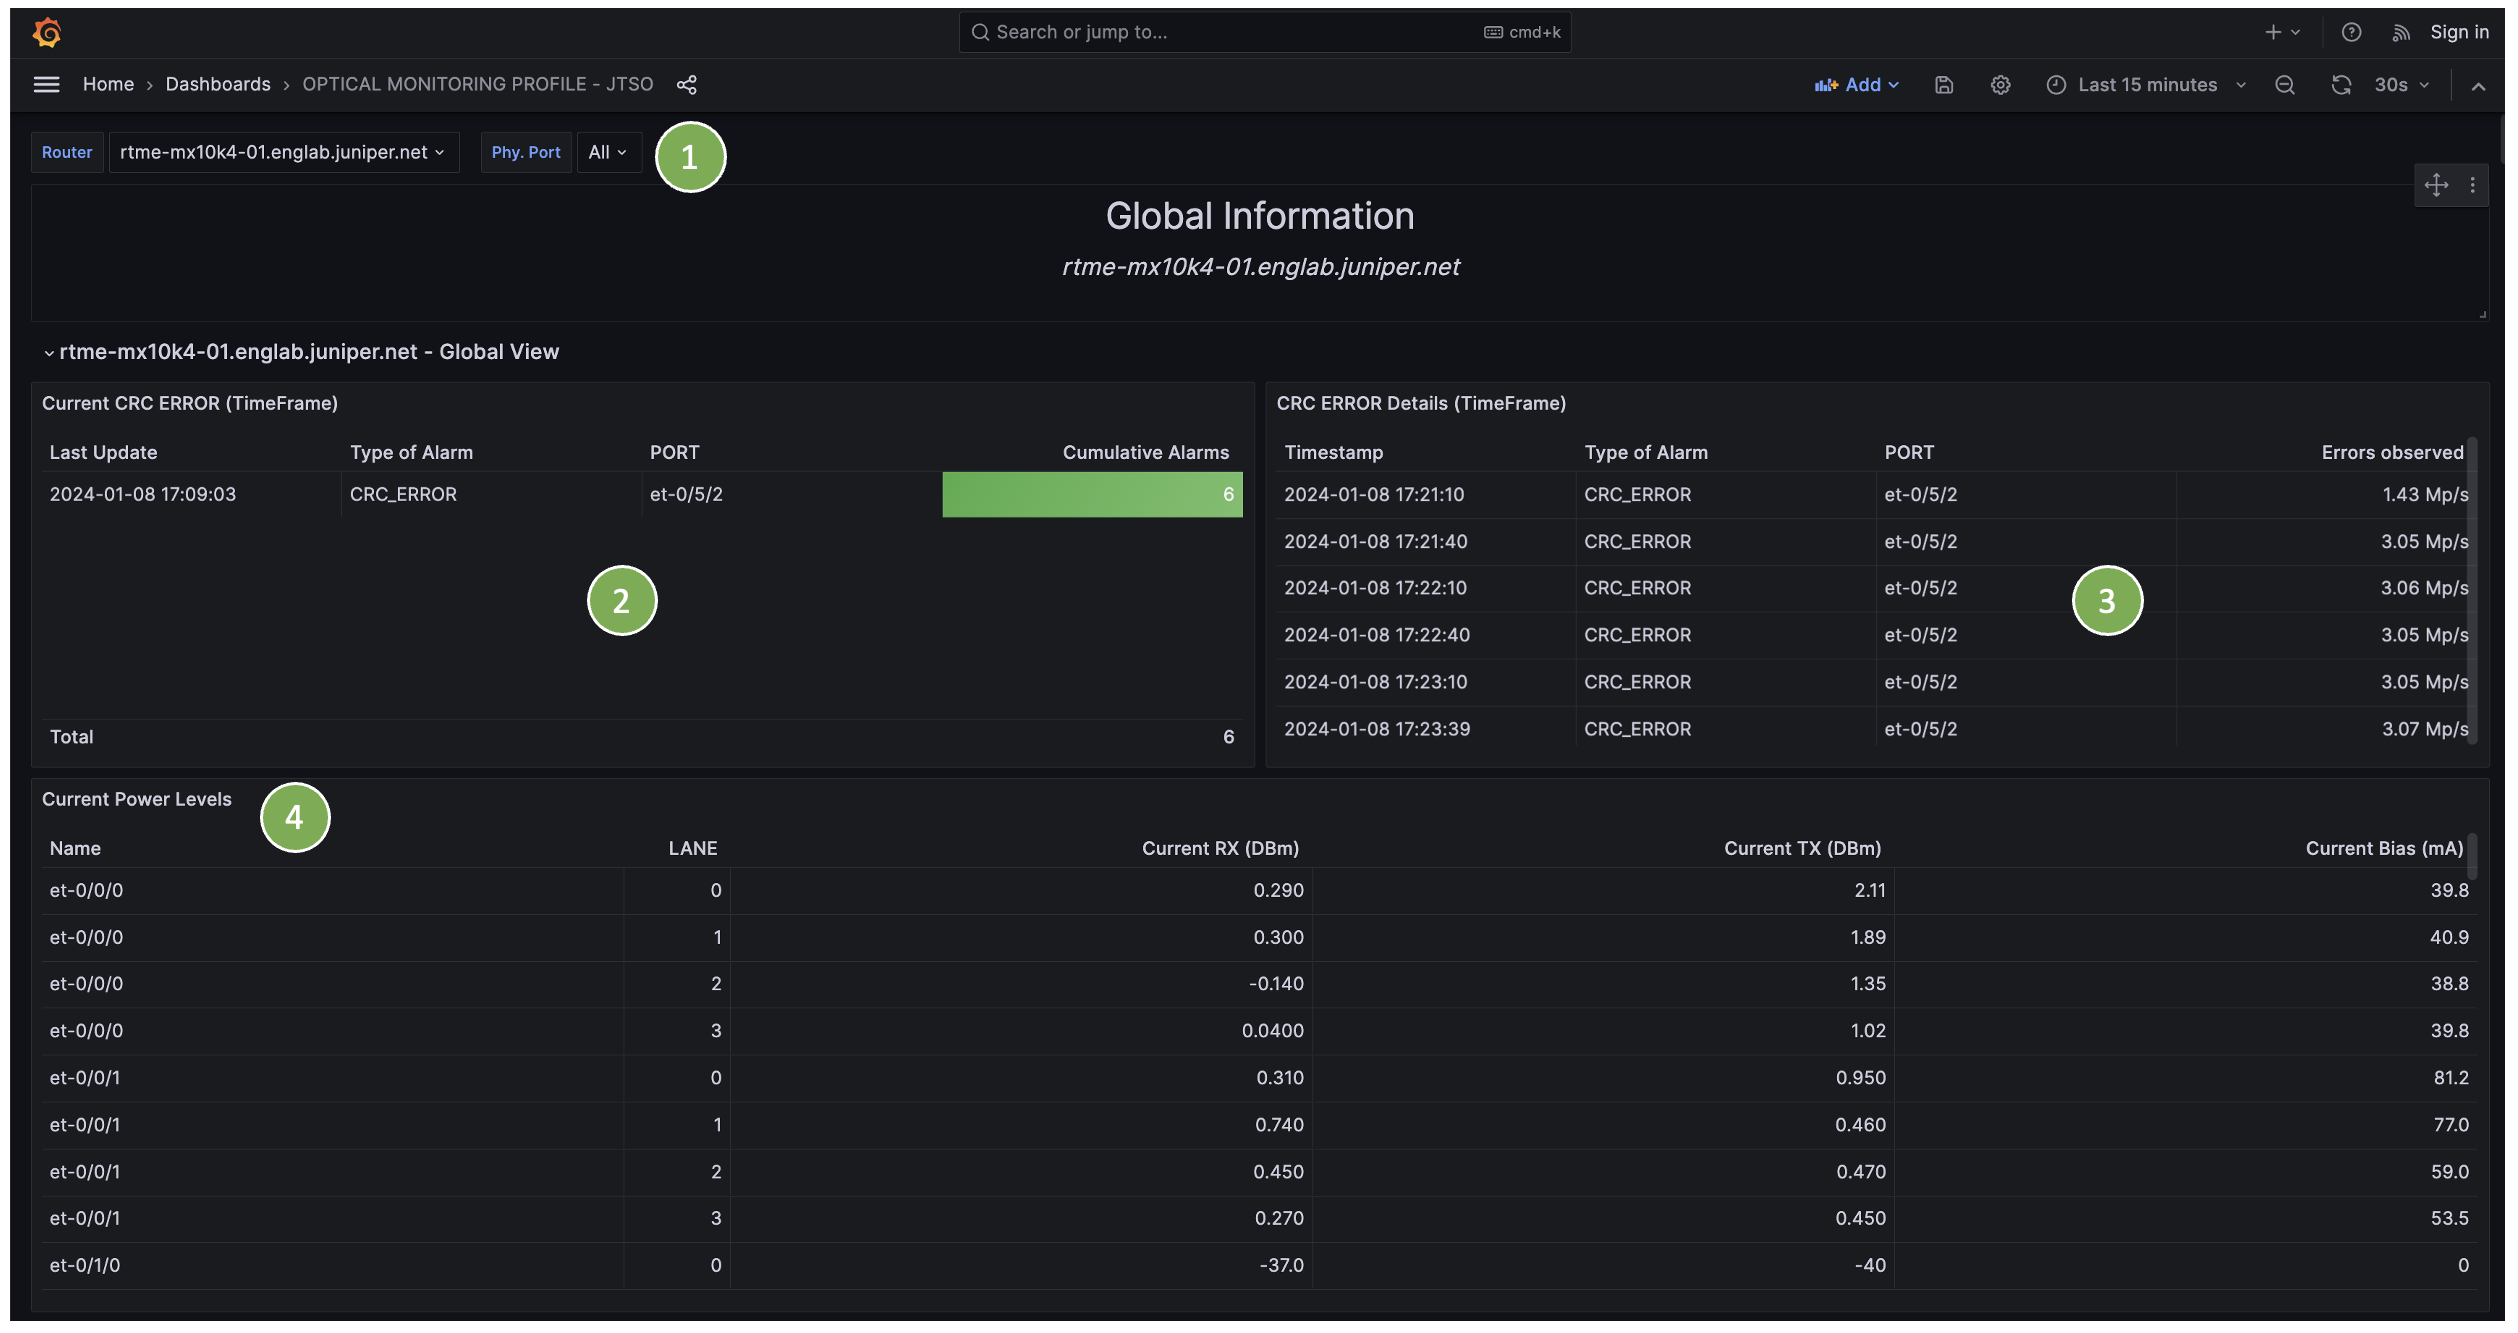Open the 30s refresh interval dropdown
Screen dimensions: 2518x1333
click(2401, 85)
